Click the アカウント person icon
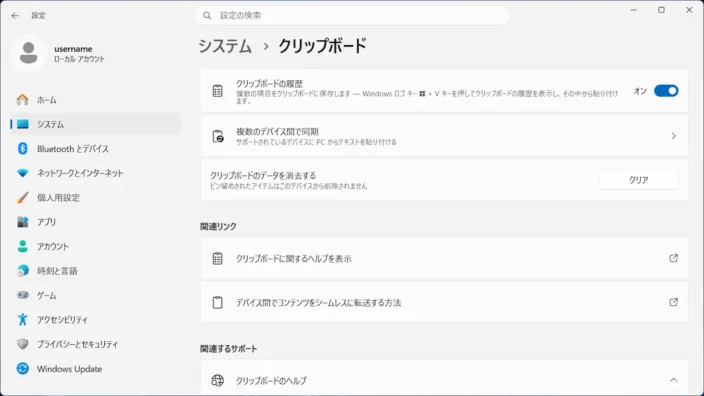The height and width of the screenshot is (396, 704). tap(22, 246)
